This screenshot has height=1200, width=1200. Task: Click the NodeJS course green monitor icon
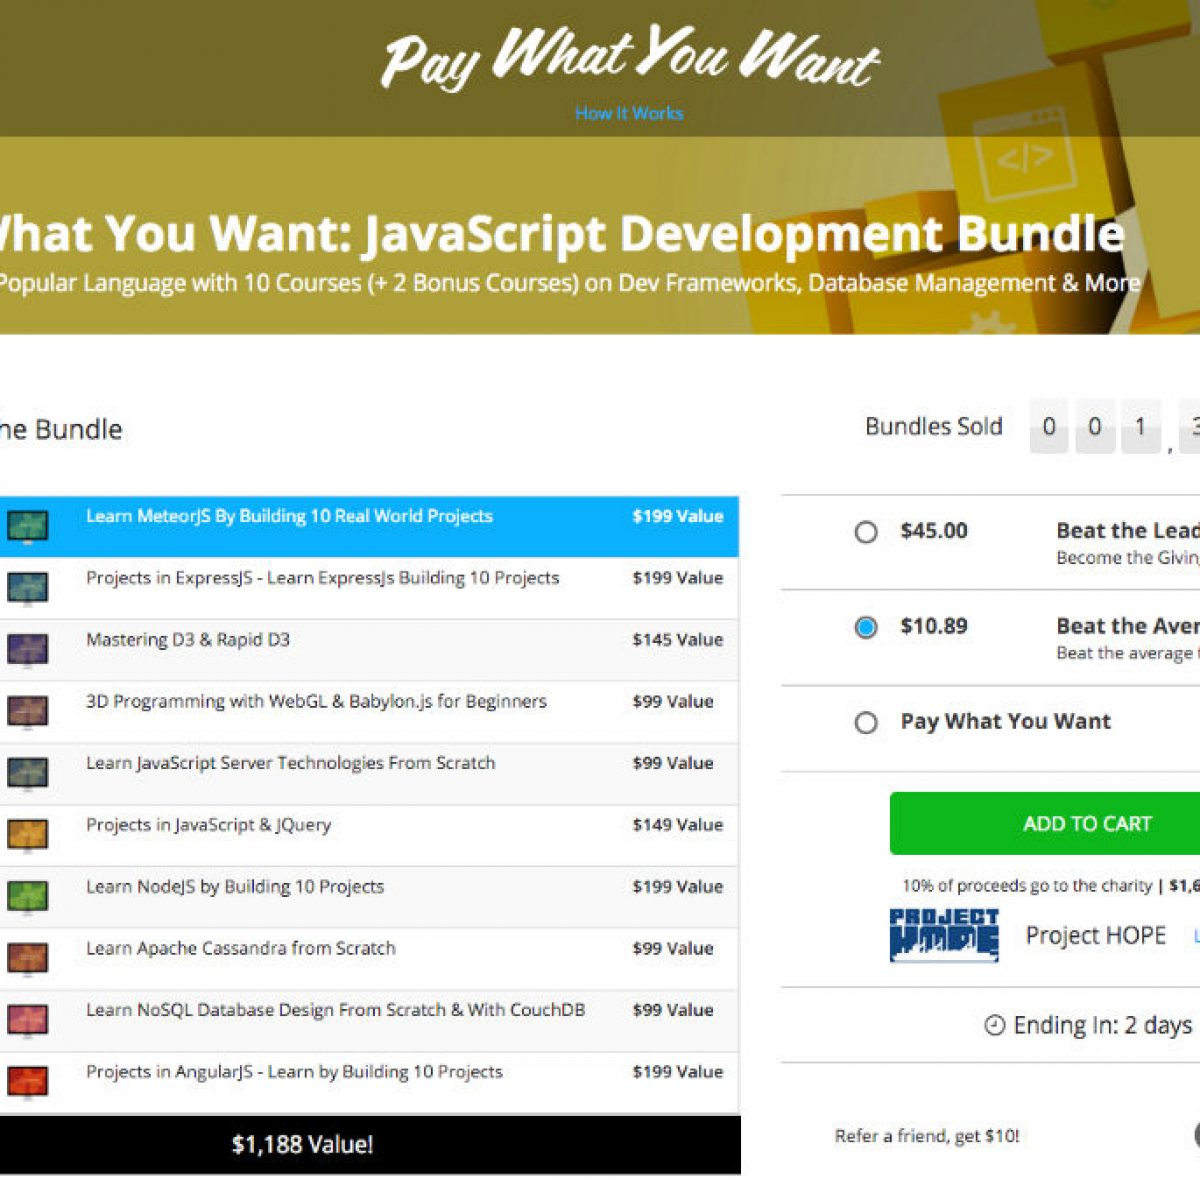click(27, 896)
